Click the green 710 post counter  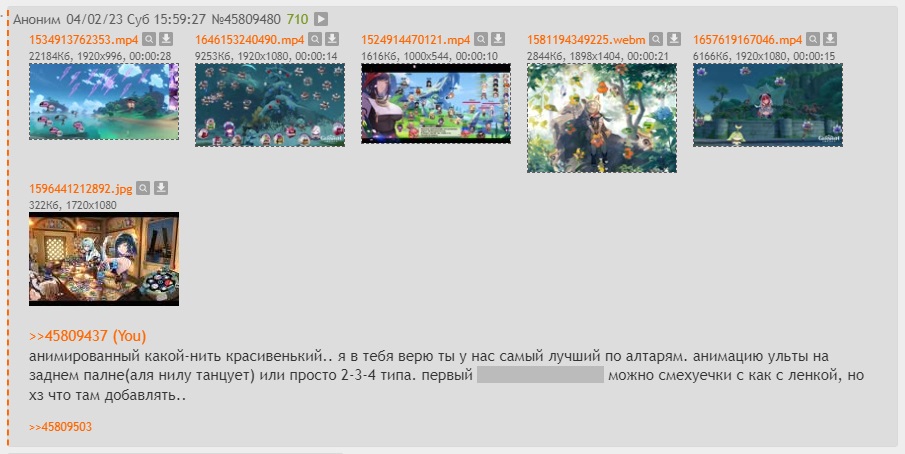[298, 19]
